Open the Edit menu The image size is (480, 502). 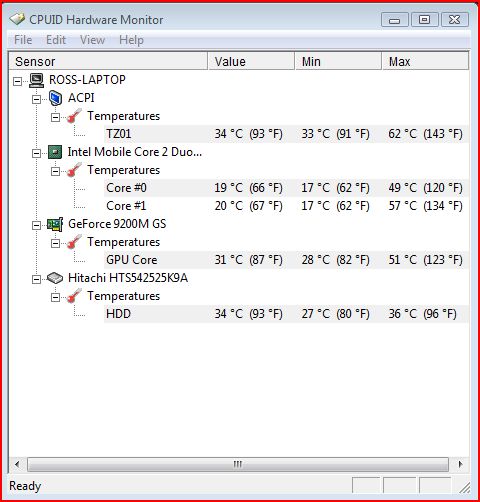[56, 40]
